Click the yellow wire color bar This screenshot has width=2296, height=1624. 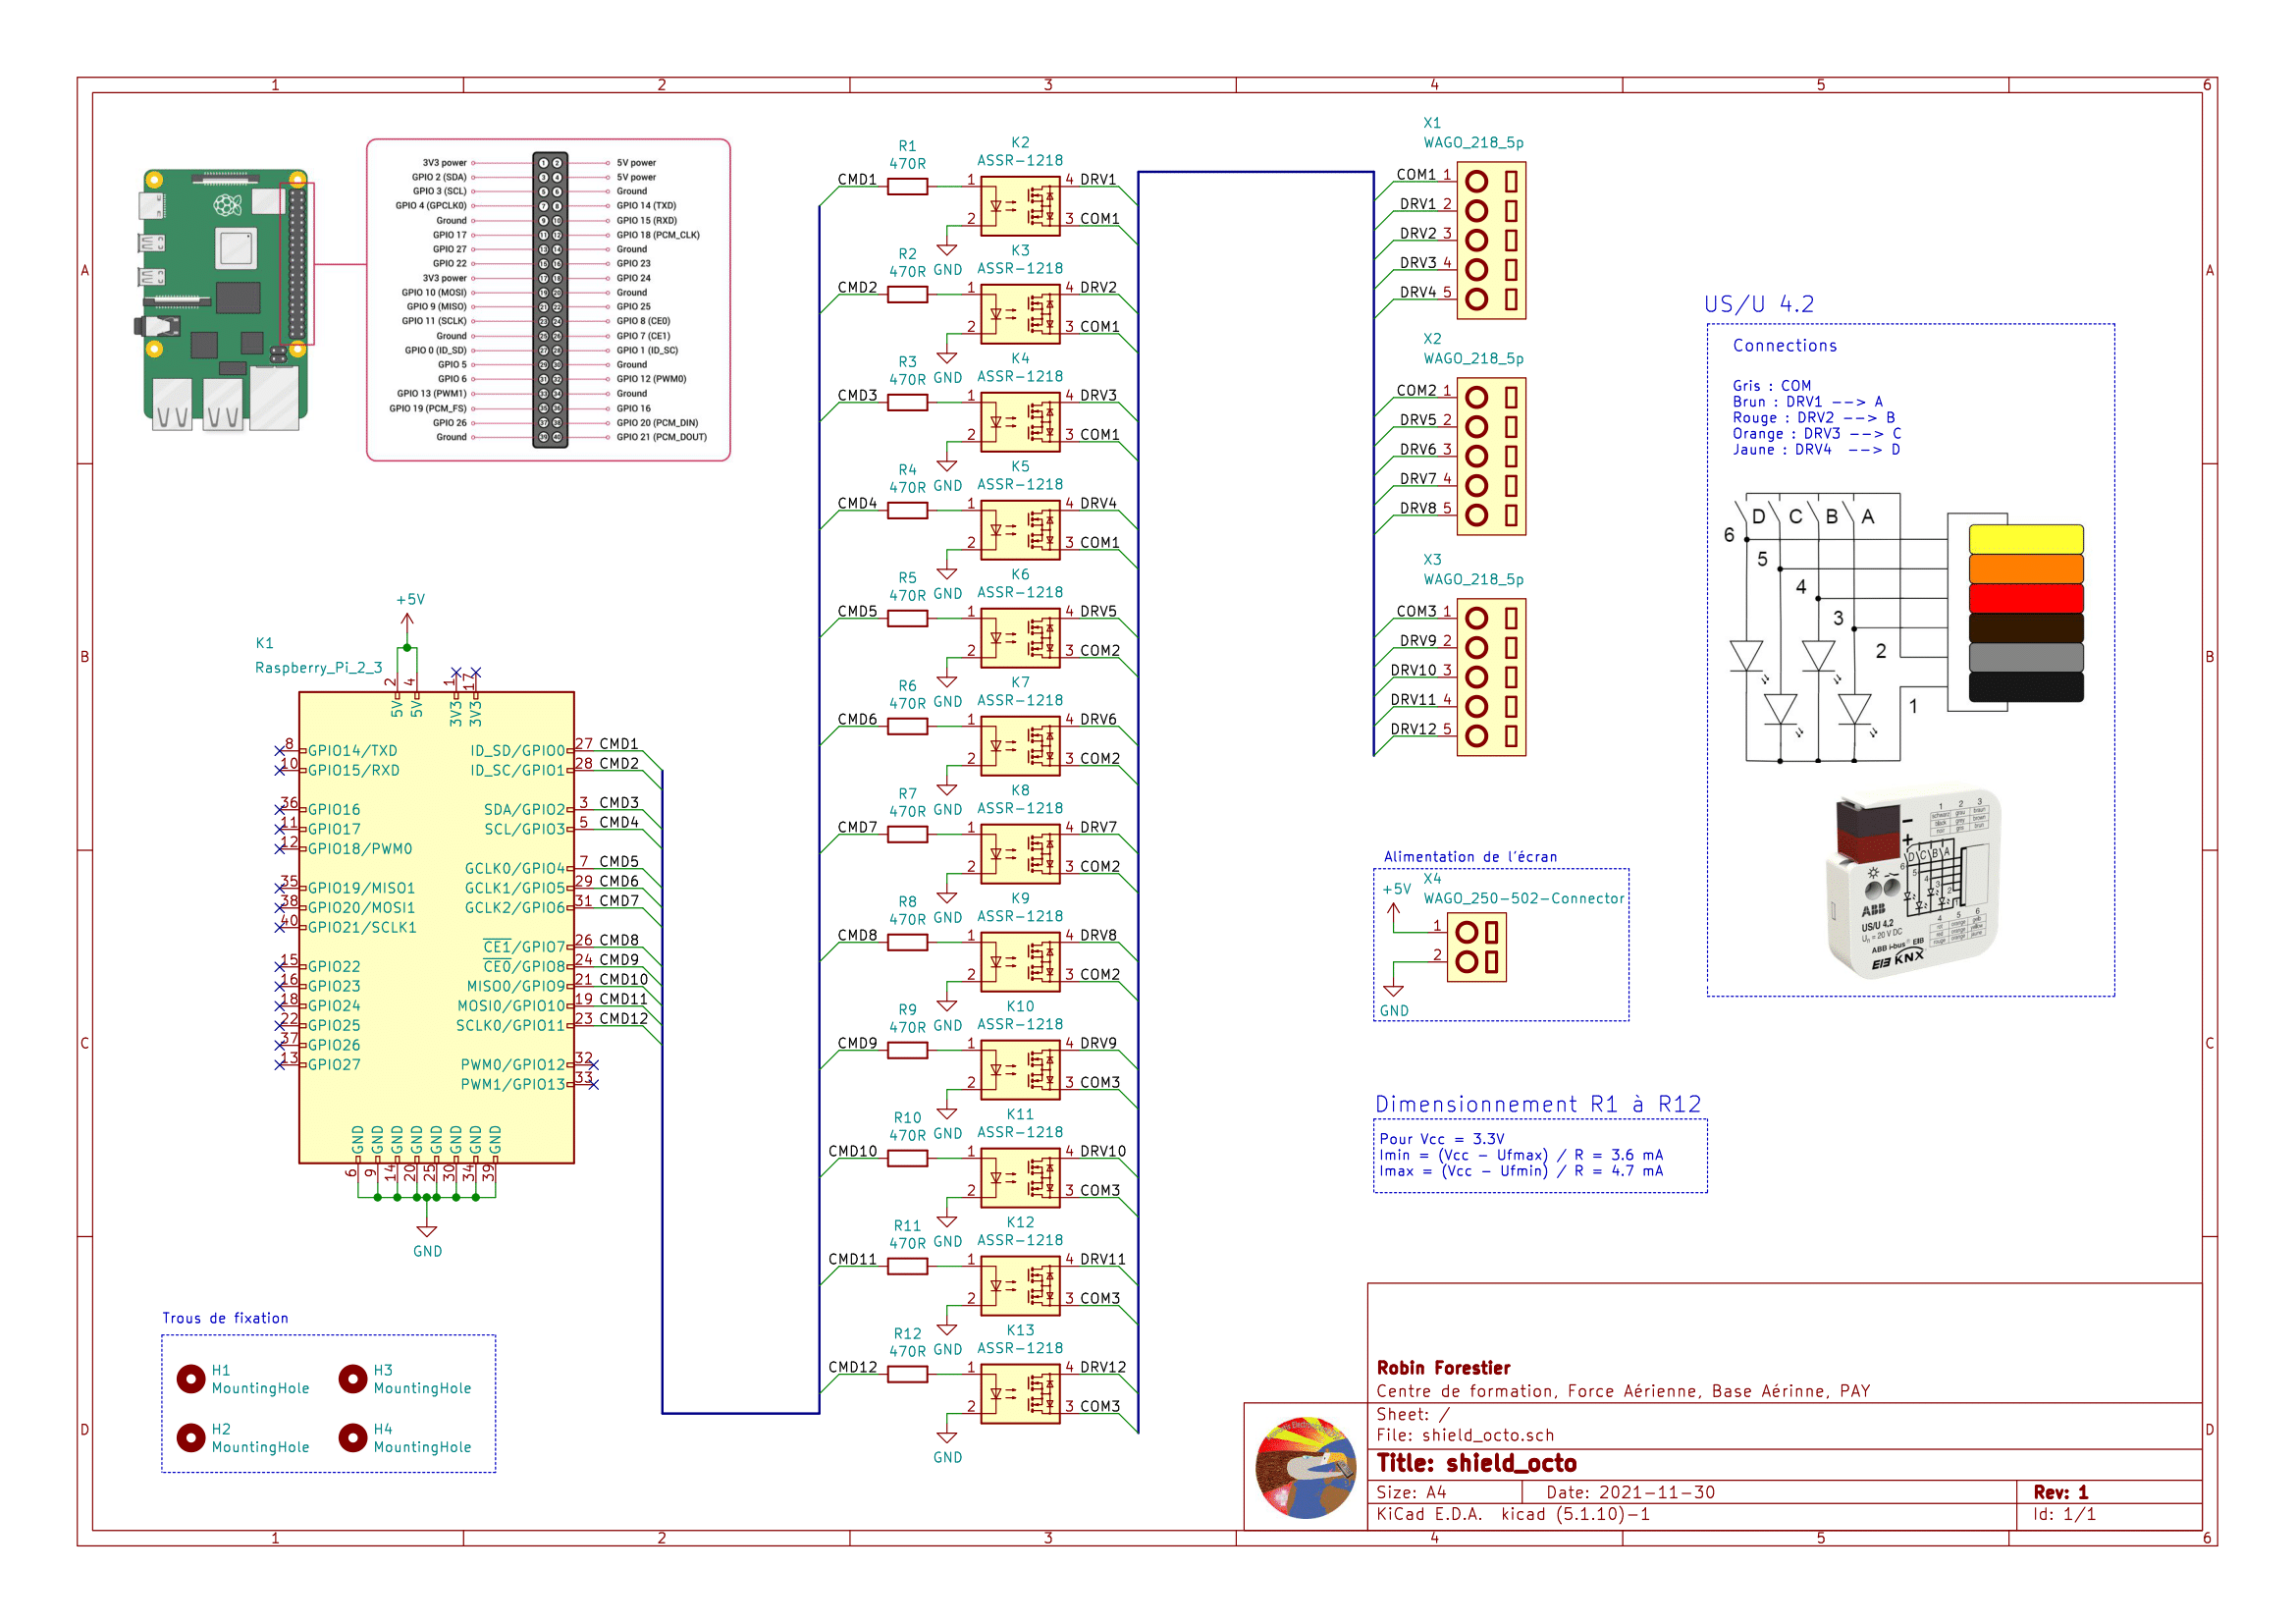[2025, 539]
